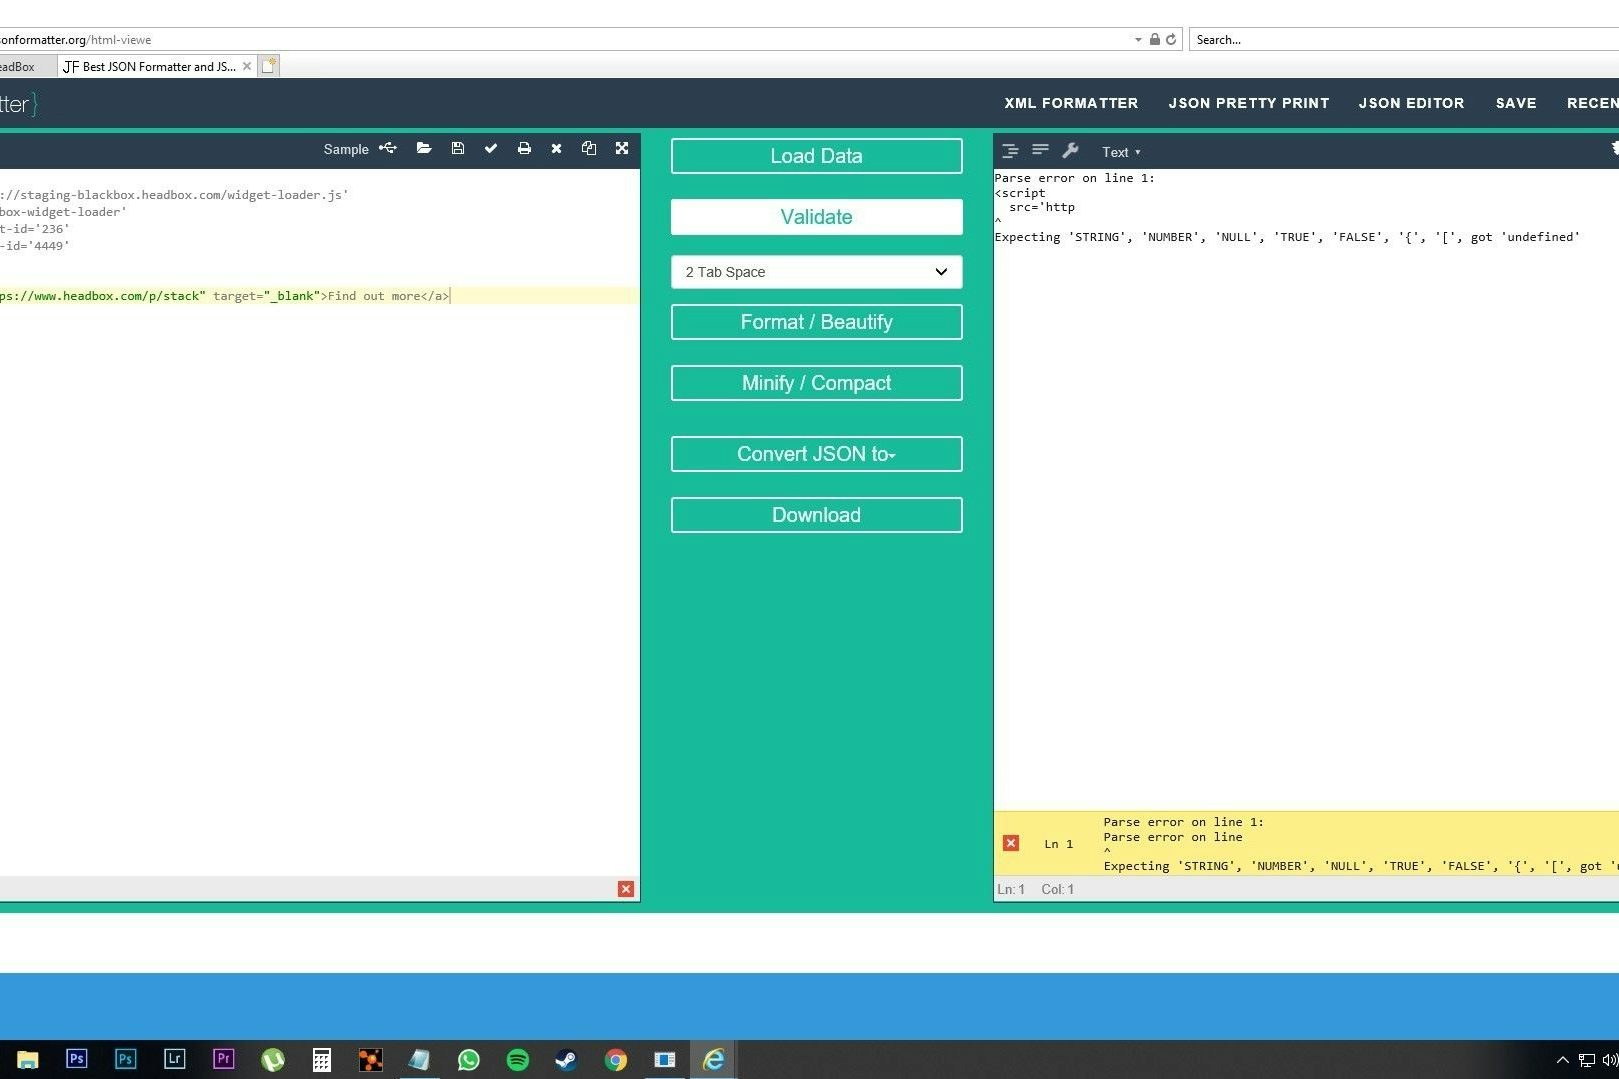This screenshot has width=1619, height=1079.
Task: Click the red error icon in left status bar
Action: 626,889
